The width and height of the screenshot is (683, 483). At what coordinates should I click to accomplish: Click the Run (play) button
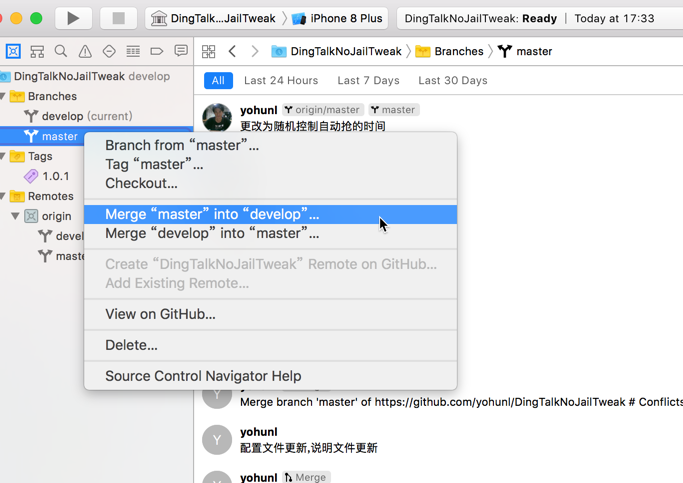(73, 18)
